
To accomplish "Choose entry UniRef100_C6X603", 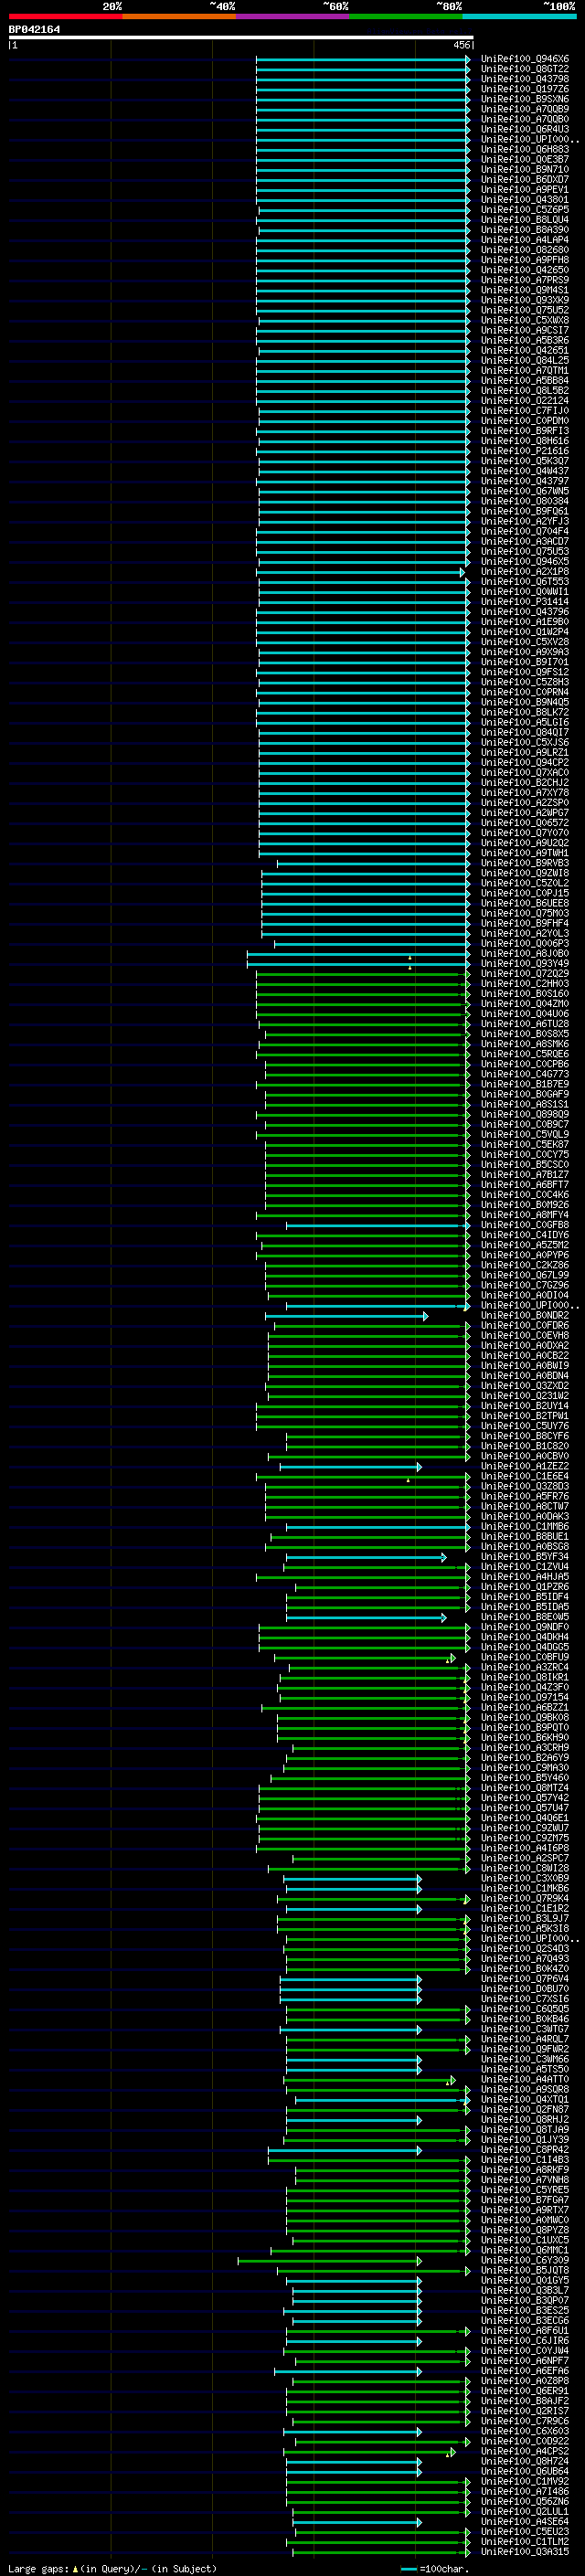I will pyautogui.click(x=524, y=2431).
